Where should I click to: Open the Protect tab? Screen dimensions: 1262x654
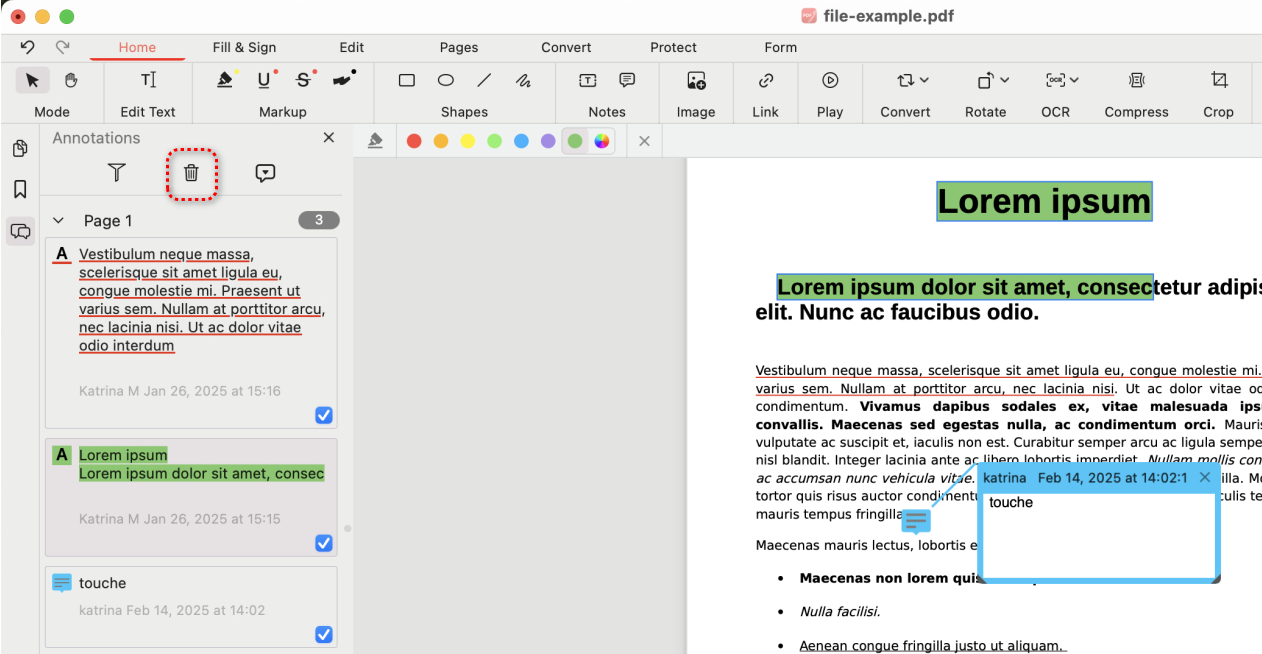tap(673, 47)
